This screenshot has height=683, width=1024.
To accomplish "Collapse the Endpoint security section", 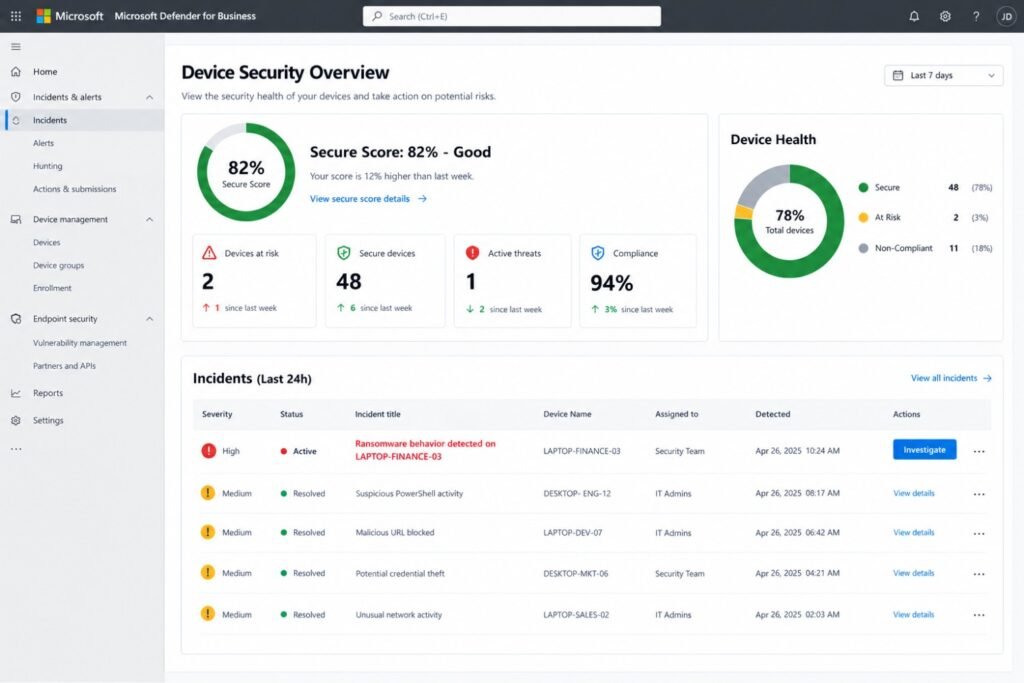I will (x=150, y=319).
